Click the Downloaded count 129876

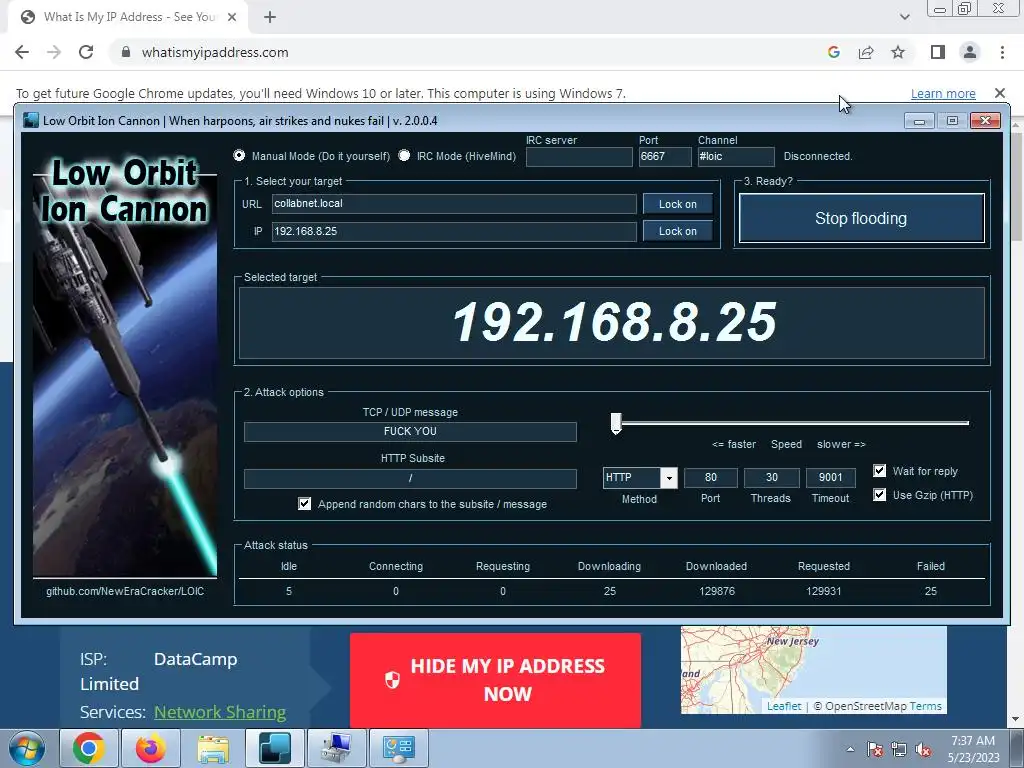point(716,591)
